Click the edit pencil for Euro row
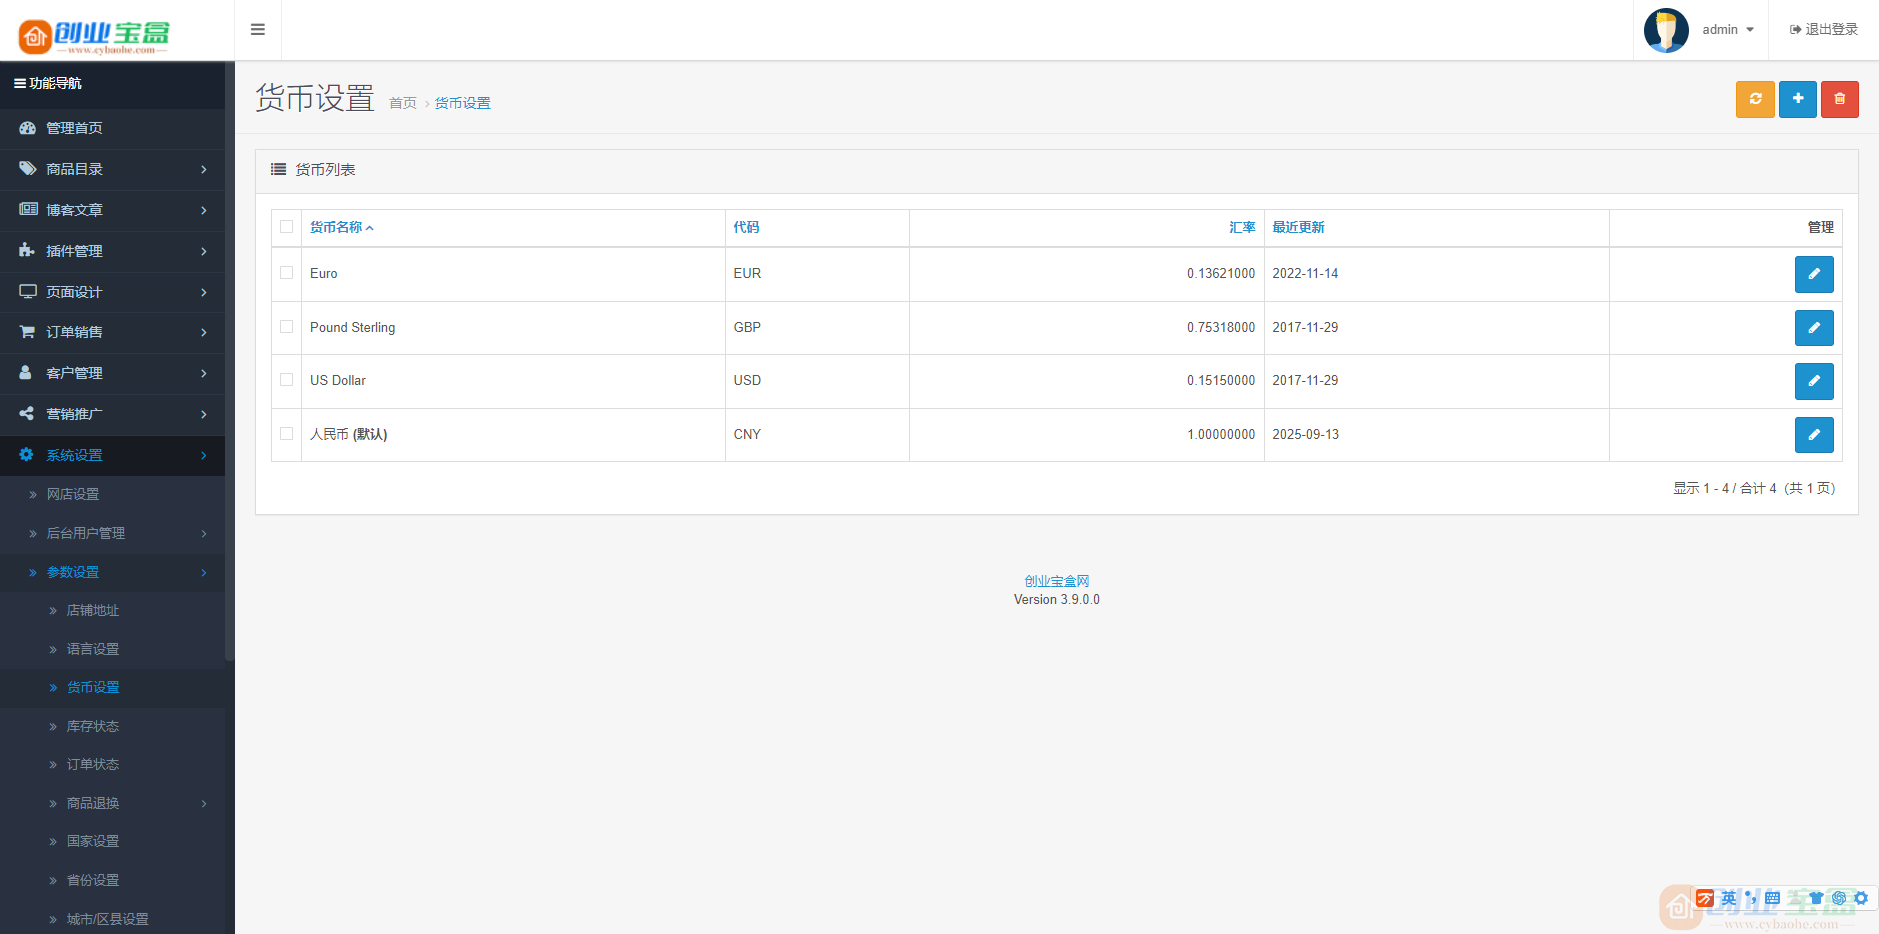The width and height of the screenshot is (1879, 934). (1813, 274)
